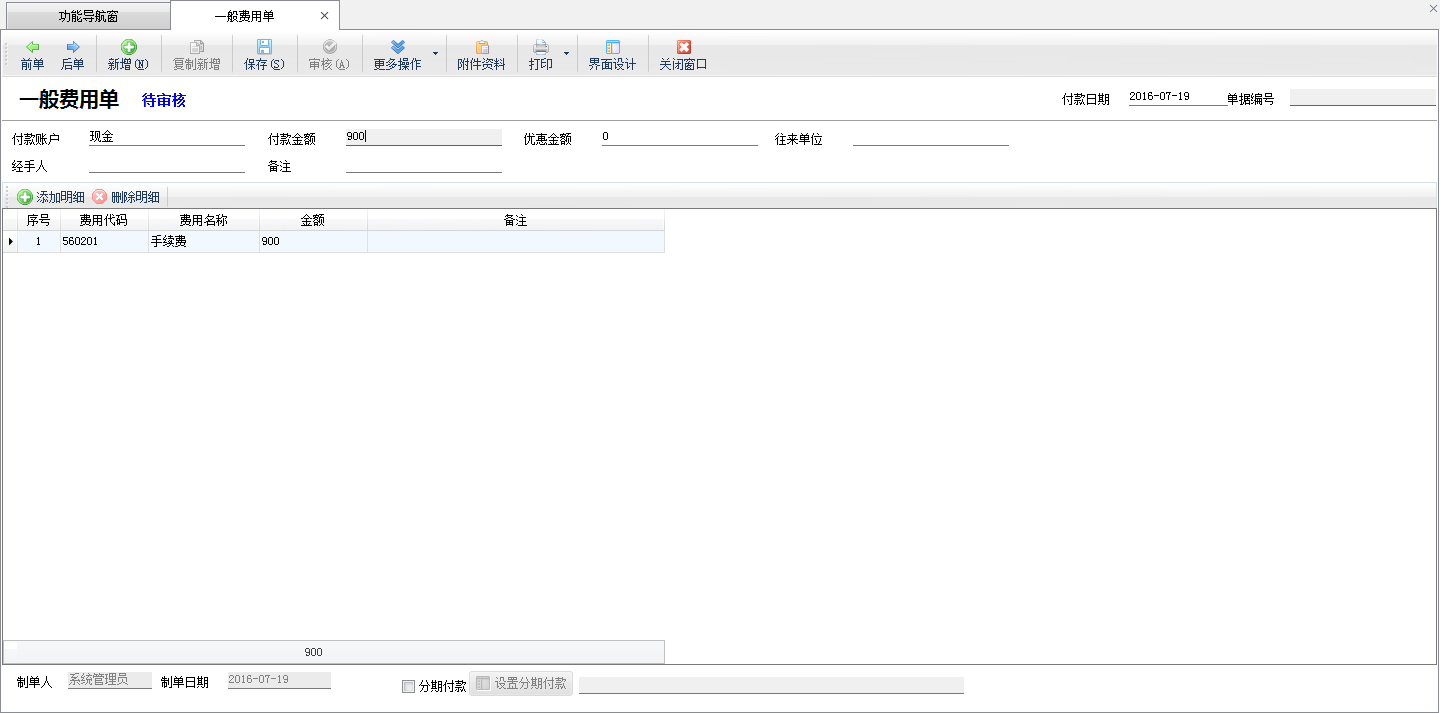
Task: Expand the 更多操作 dropdown menu
Action: (434, 53)
